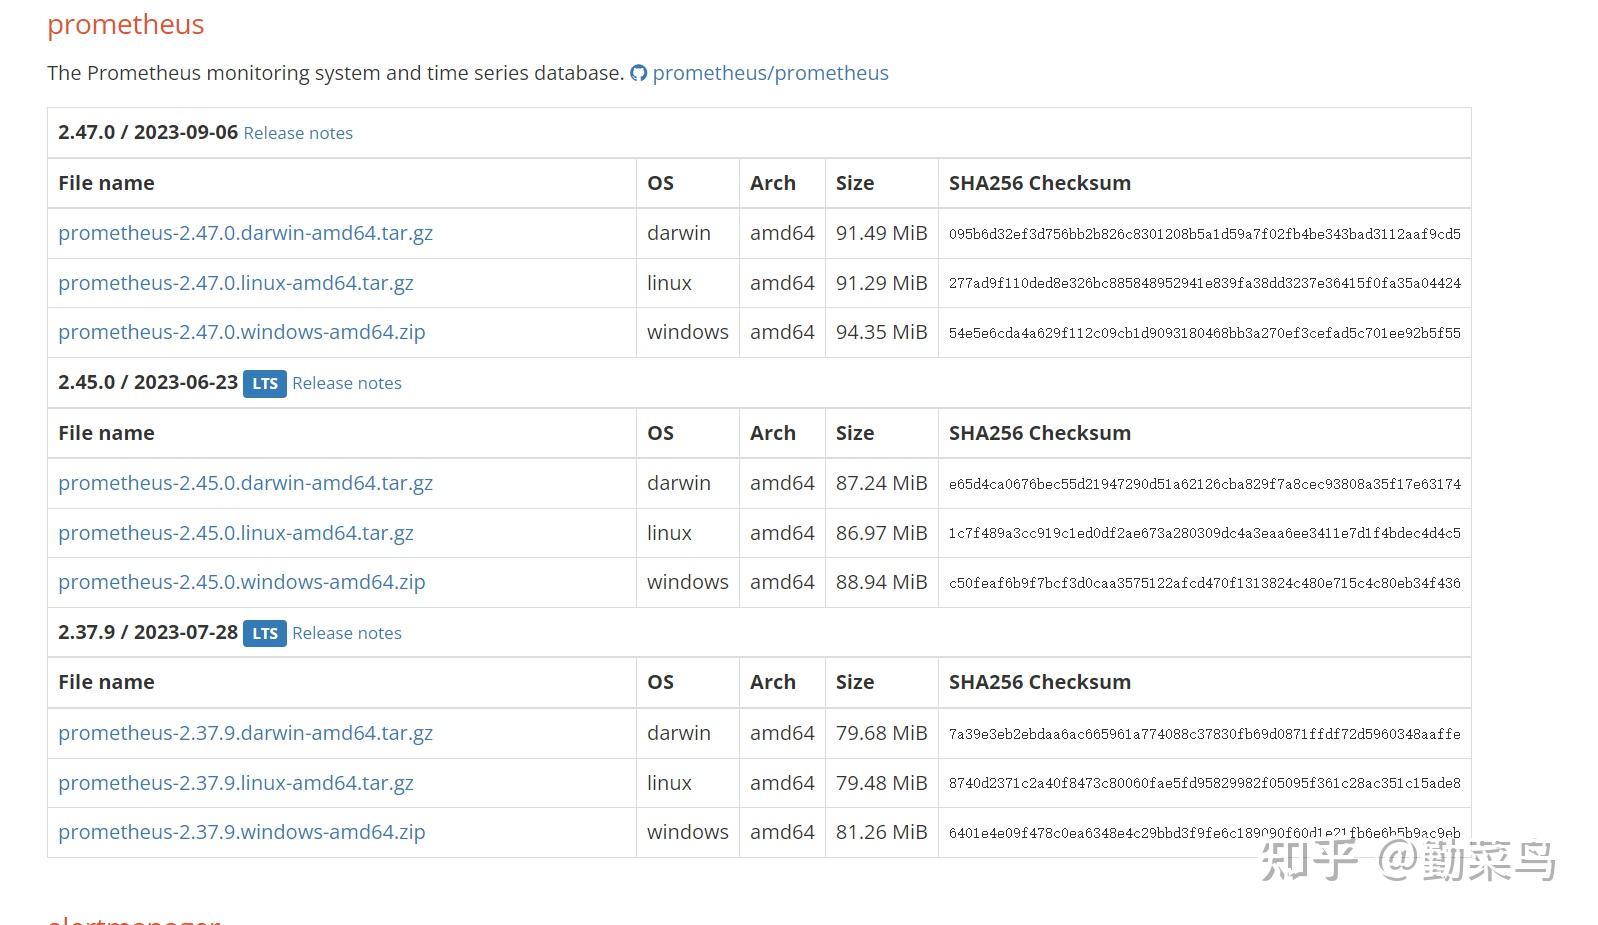The height and width of the screenshot is (925, 1598).
Task: Download prometheus-2.45.0.linux-amd64.tar.gz
Action: point(235,533)
